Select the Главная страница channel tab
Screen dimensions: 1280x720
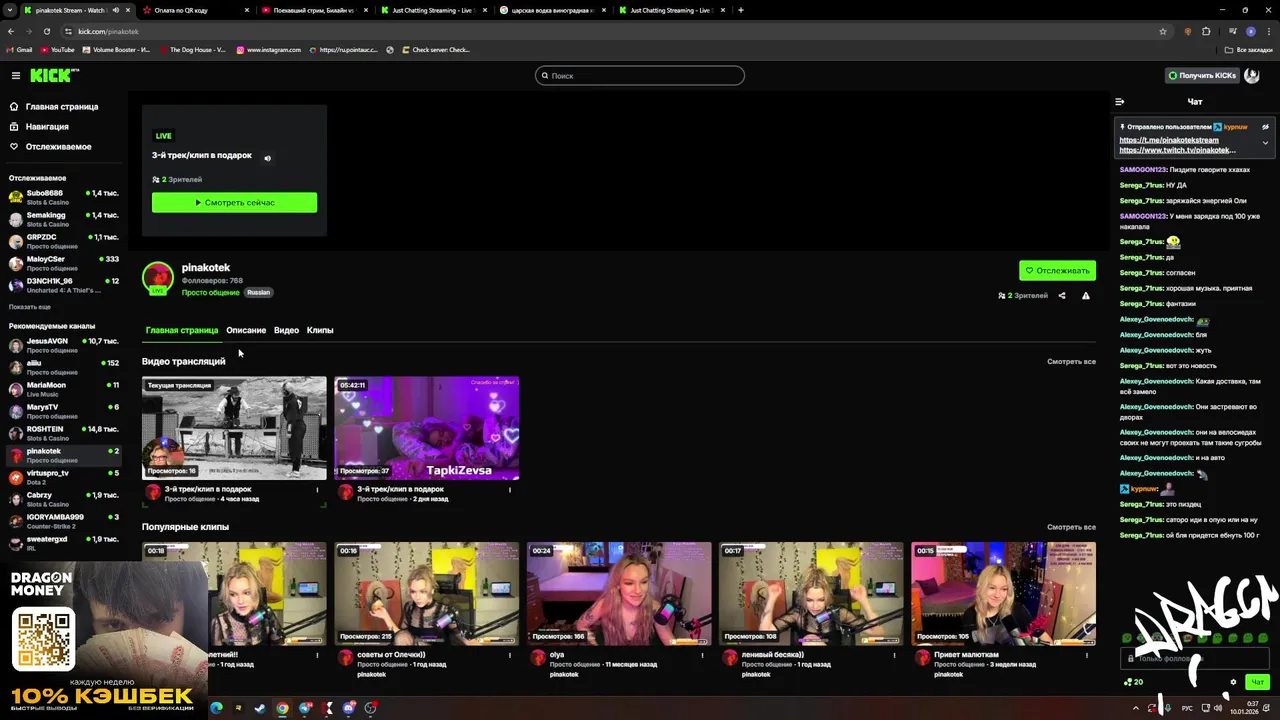click(182, 330)
